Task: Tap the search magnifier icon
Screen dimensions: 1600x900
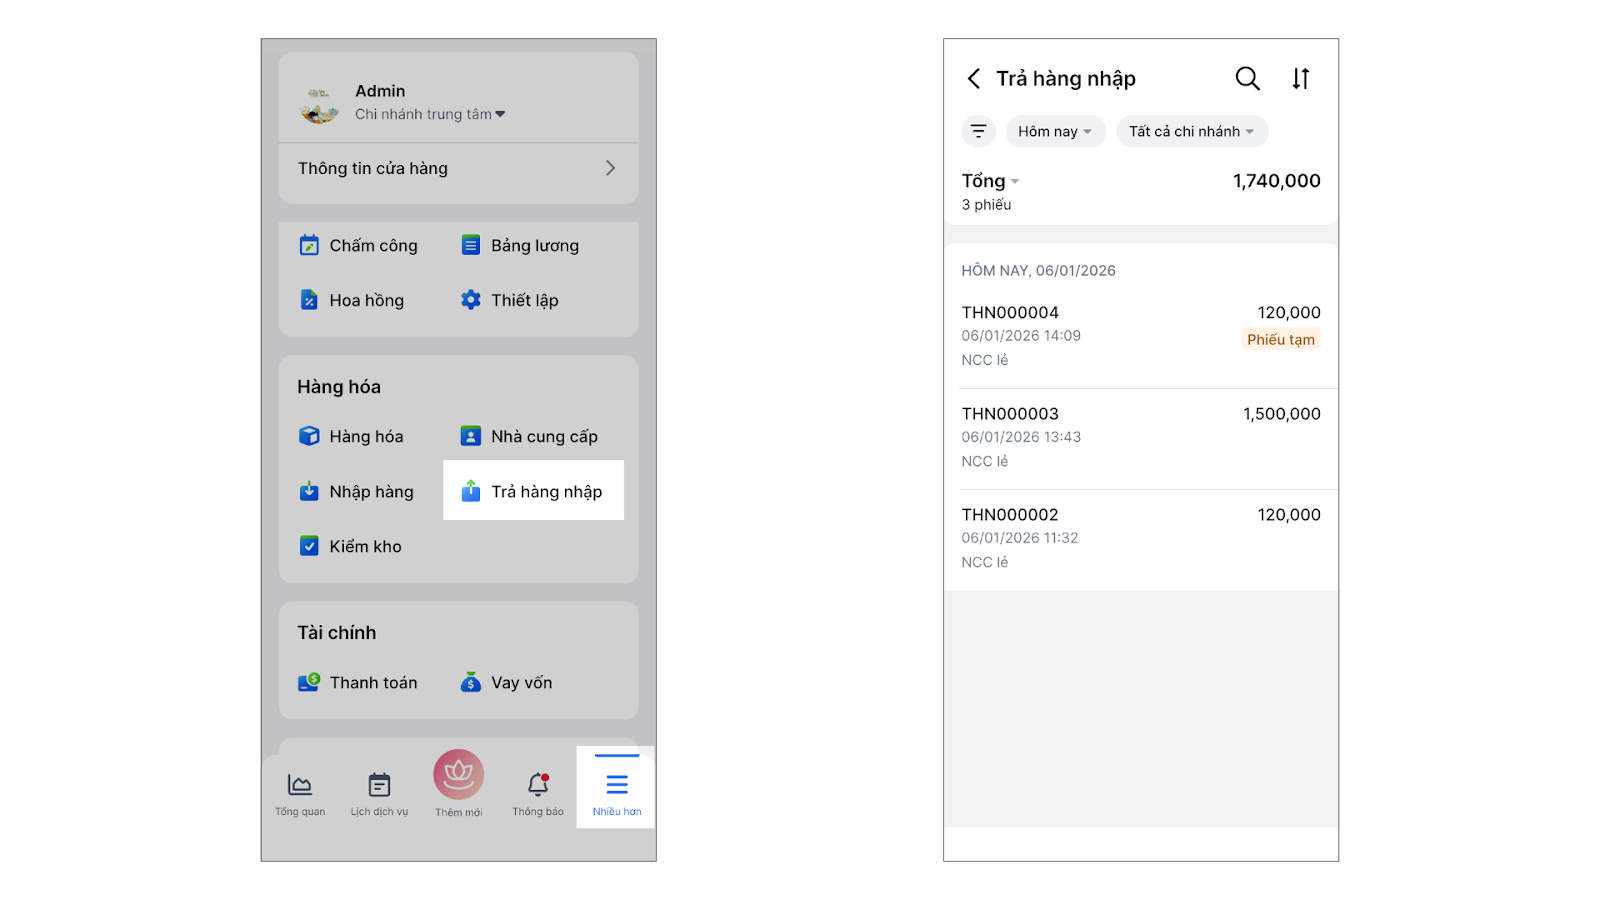Action: point(1247,78)
